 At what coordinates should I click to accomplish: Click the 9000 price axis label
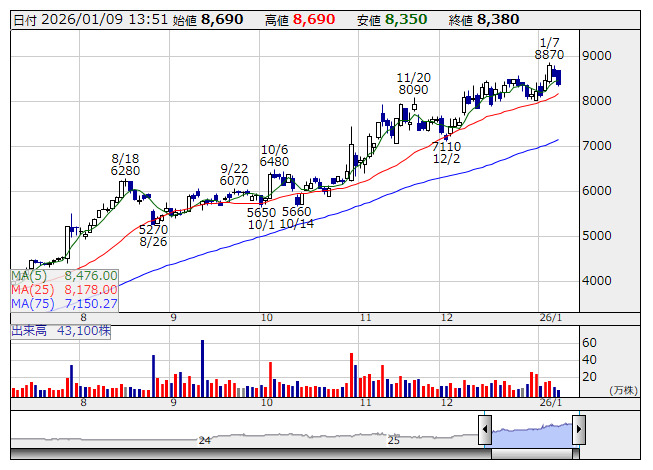597,56
